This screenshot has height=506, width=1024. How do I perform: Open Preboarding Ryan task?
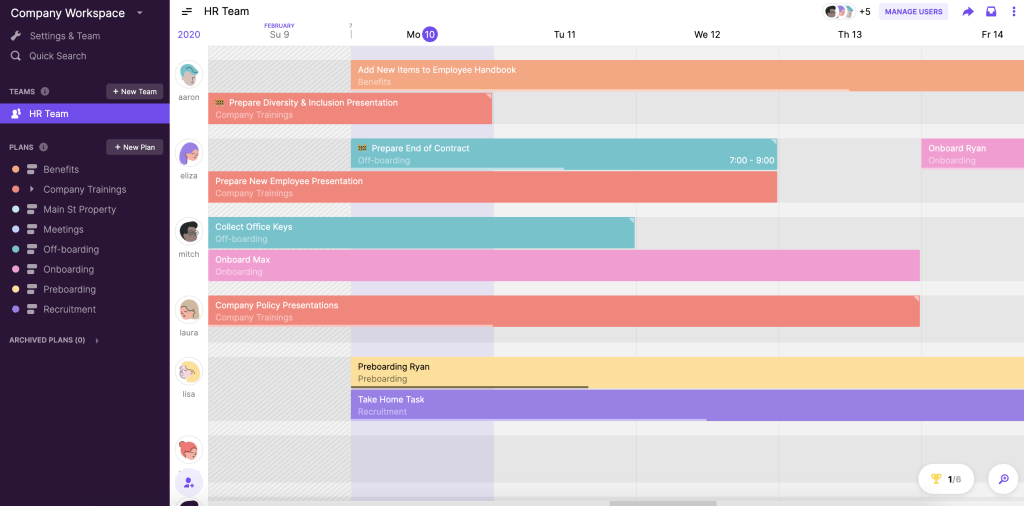[x=687, y=373]
